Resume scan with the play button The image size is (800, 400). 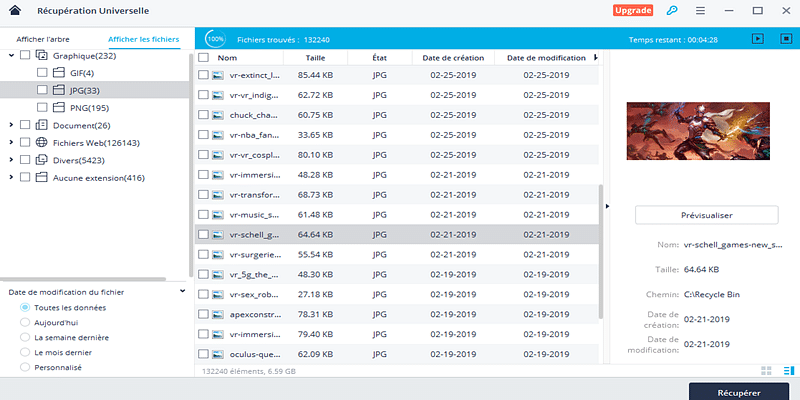[758, 39]
